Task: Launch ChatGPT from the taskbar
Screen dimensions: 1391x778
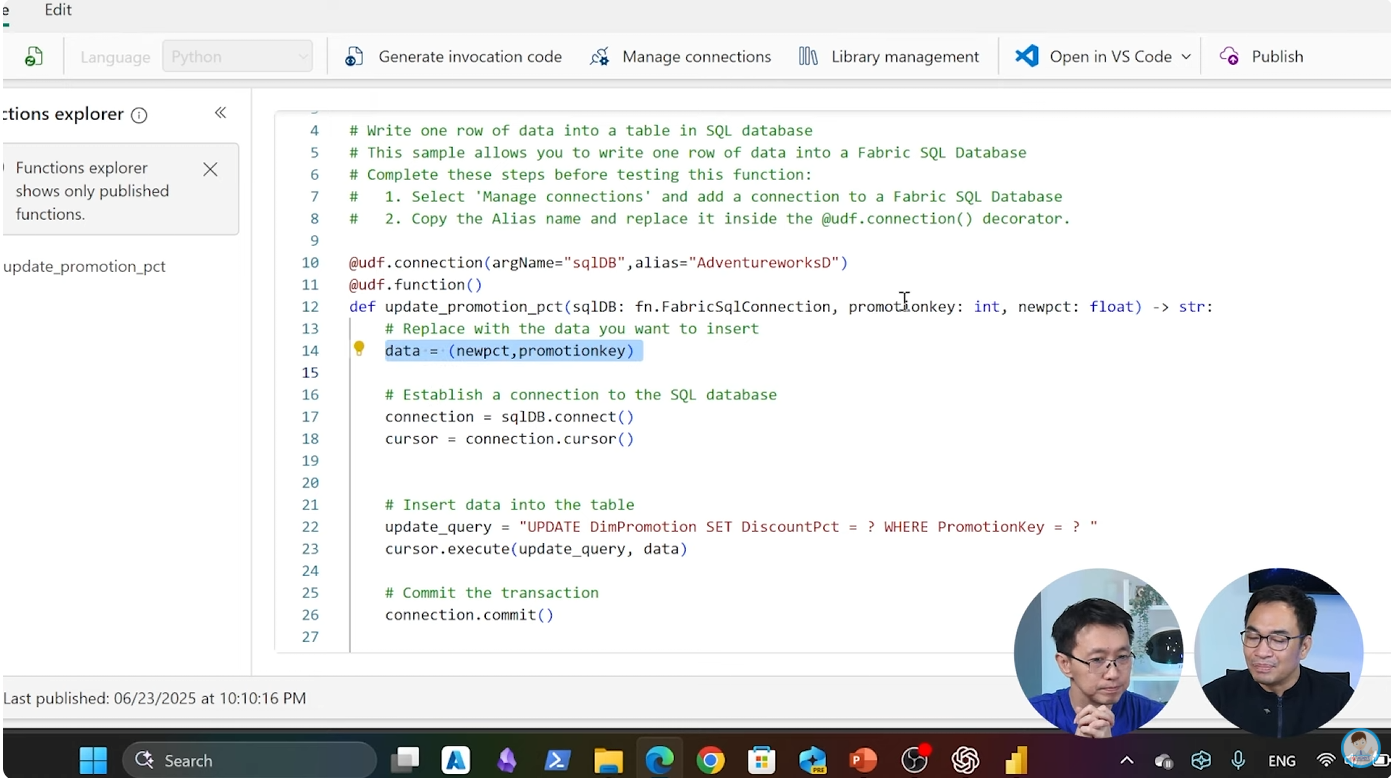Action: tap(965, 760)
